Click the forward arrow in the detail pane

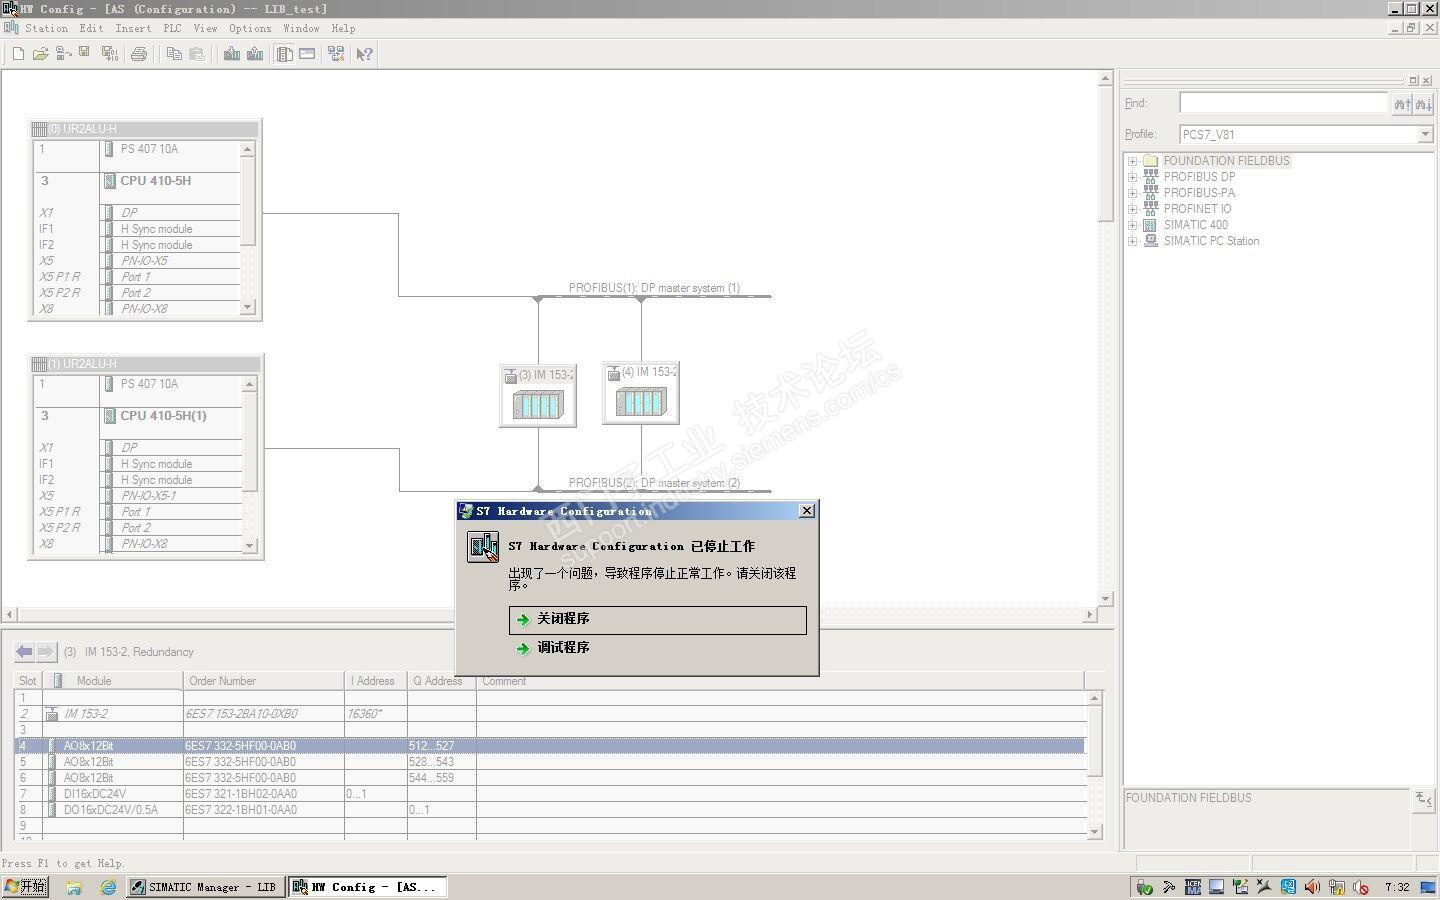46,652
